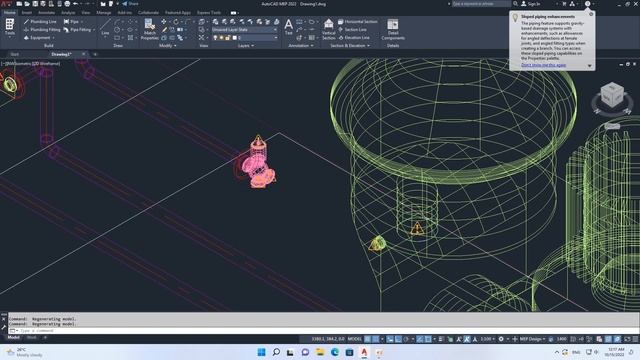Select the Pipe tool

tap(71, 22)
